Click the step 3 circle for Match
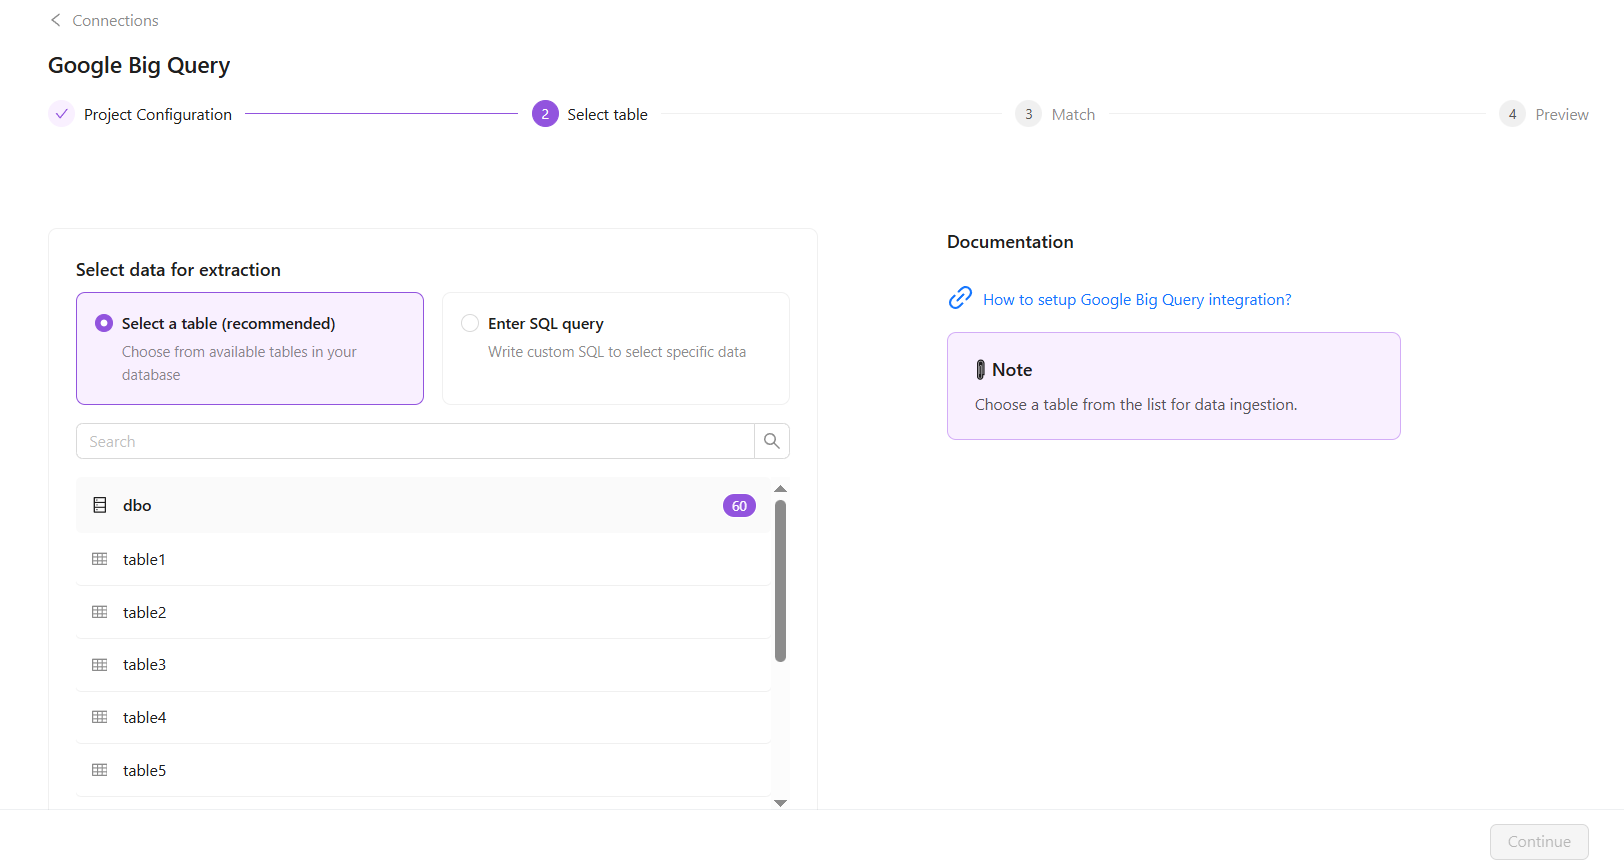This screenshot has height=868, width=1624. (x=1028, y=114)
